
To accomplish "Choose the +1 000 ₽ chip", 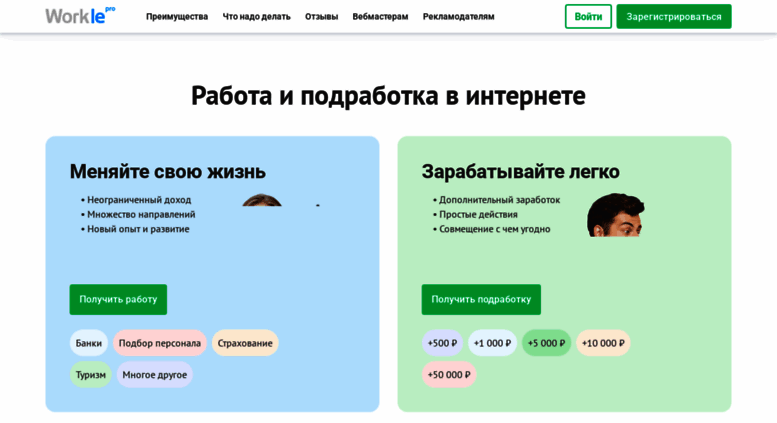I will [493, 343].
